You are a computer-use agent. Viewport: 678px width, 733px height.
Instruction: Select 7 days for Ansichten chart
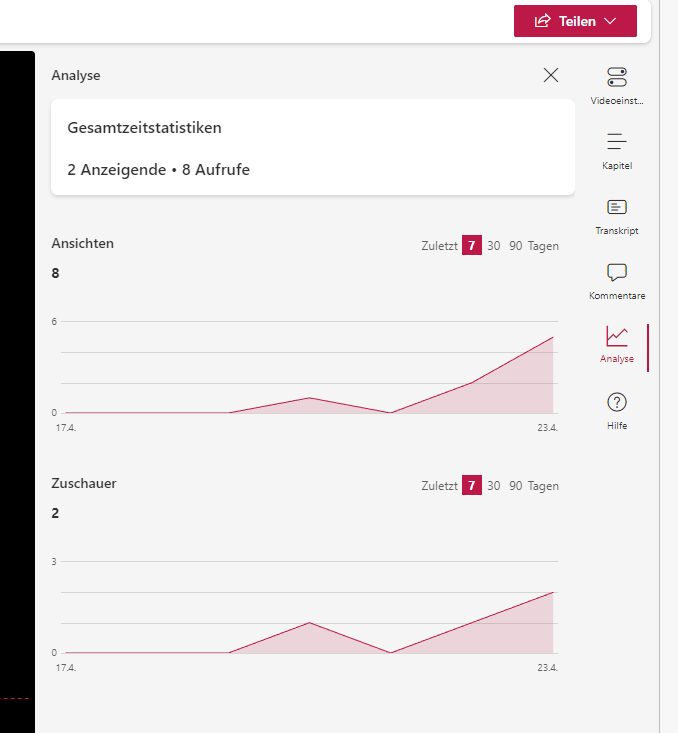click(472, 245)
